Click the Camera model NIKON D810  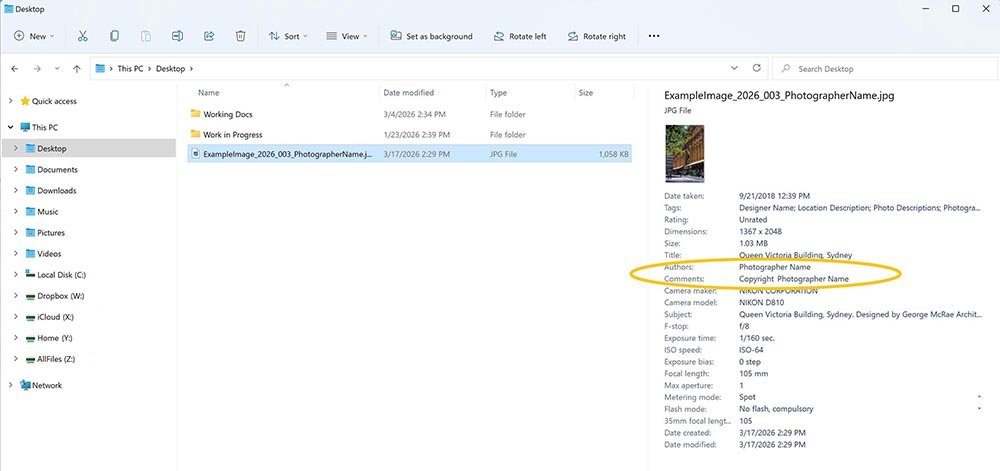pos(763,303)
